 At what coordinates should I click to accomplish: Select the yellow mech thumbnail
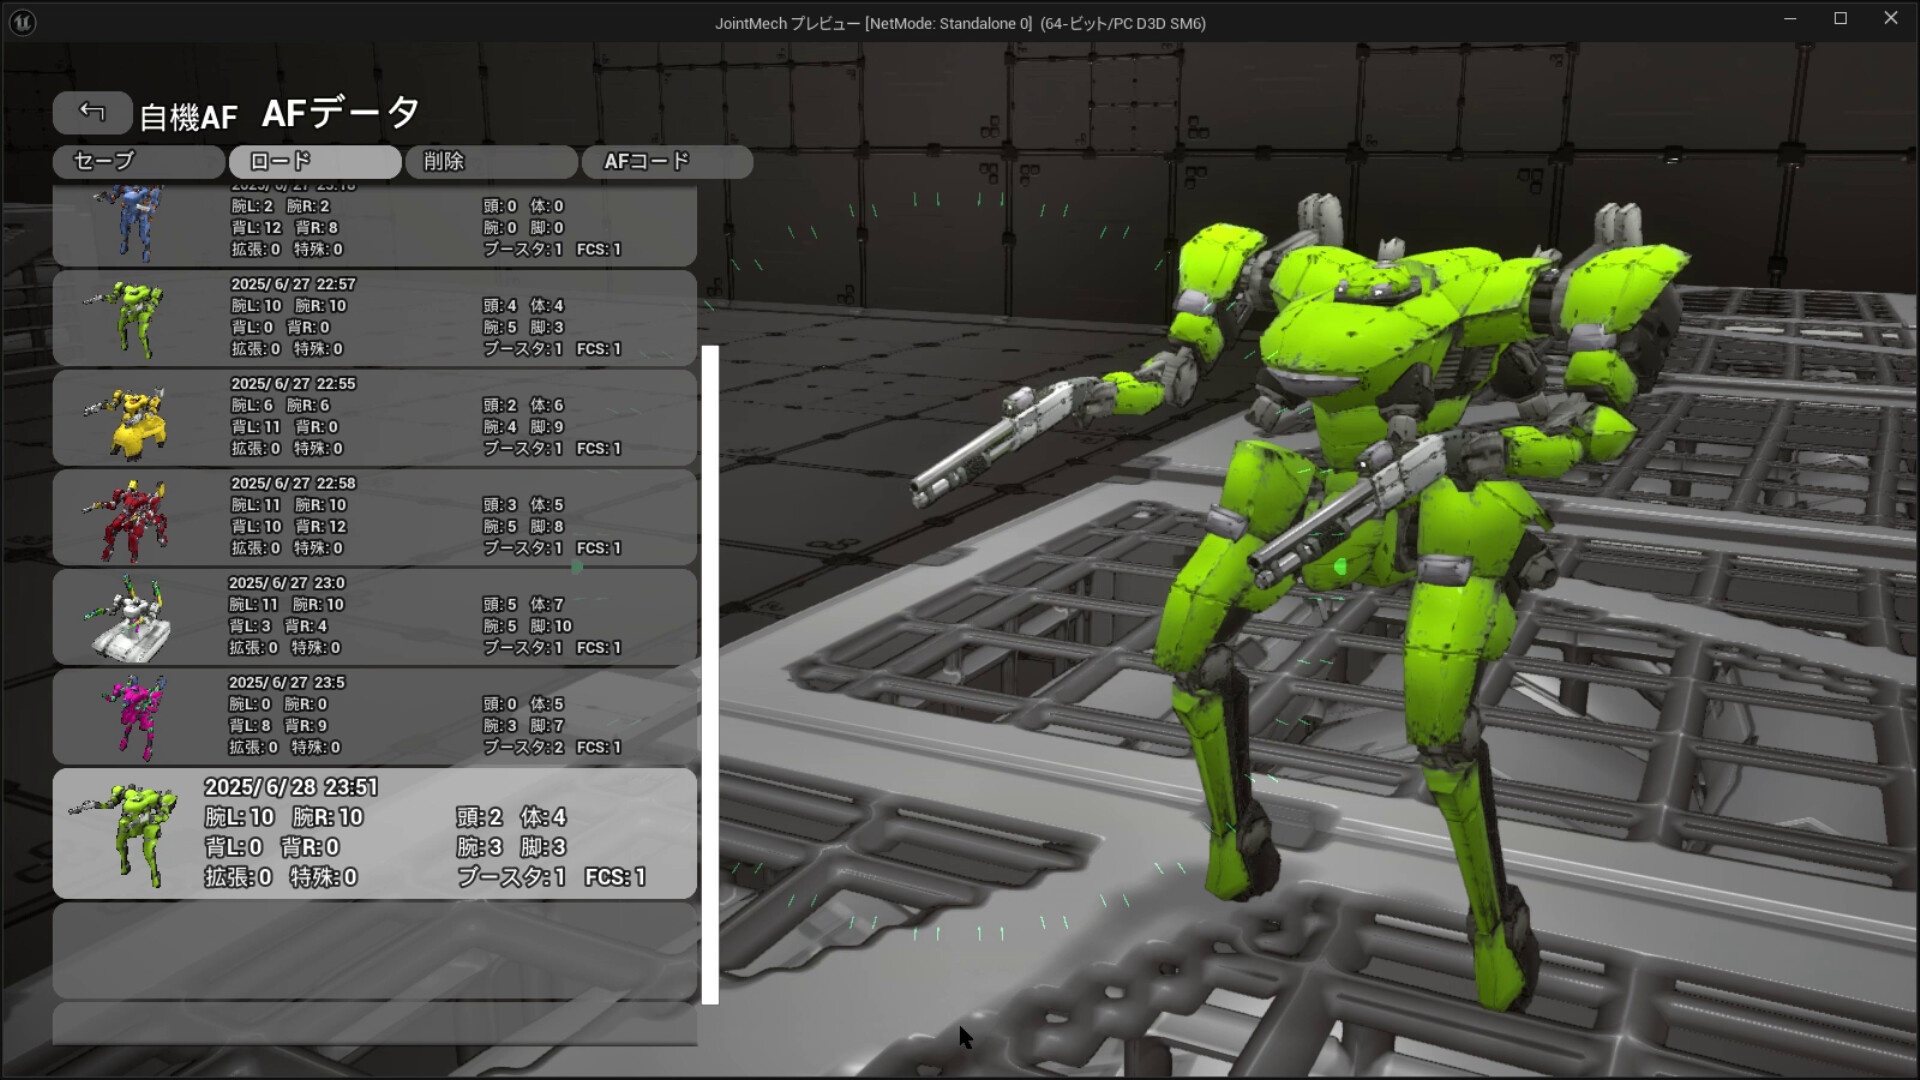(x=138, y=418)
